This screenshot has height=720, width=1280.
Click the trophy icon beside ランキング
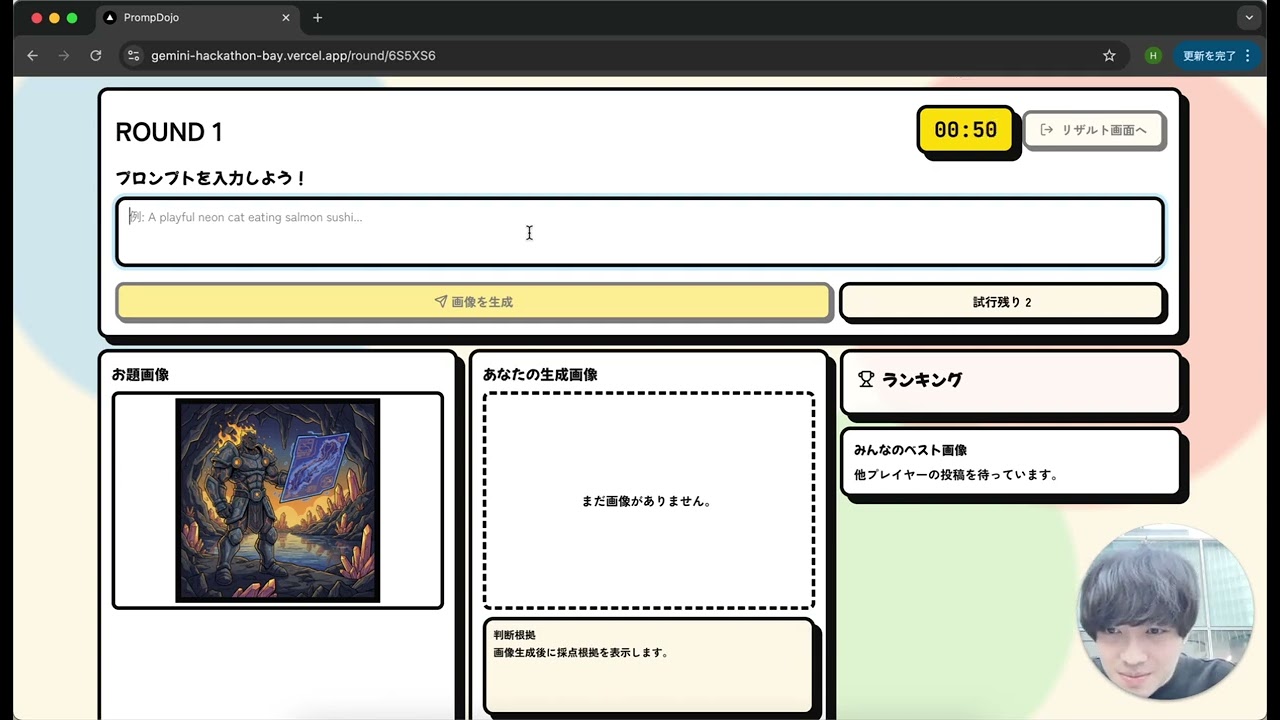866,379
